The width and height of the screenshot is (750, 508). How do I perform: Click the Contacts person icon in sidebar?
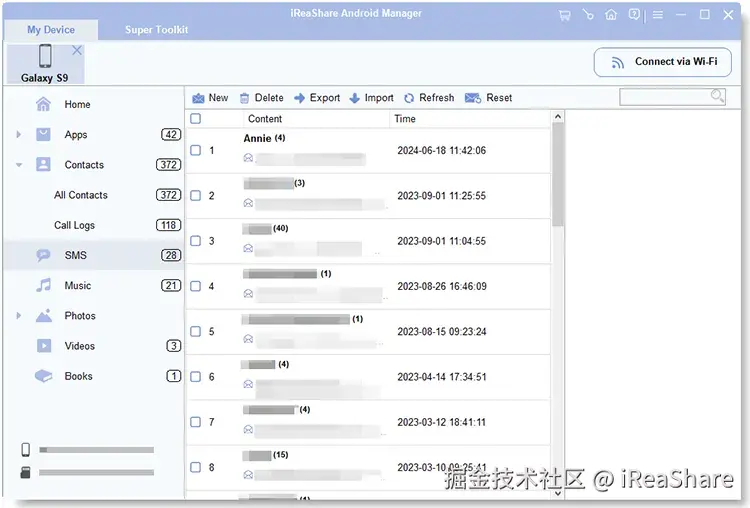tap(44, 165)
